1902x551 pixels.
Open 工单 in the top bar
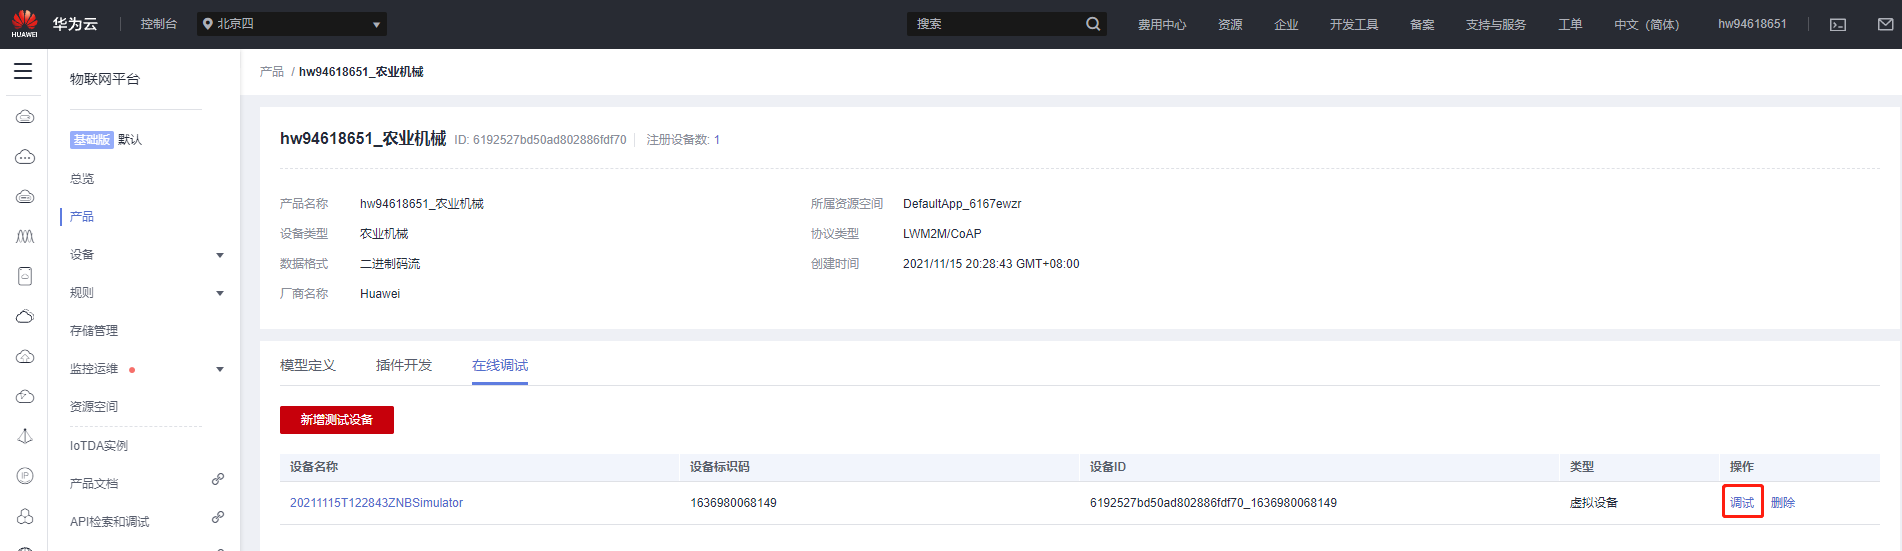1570,24
